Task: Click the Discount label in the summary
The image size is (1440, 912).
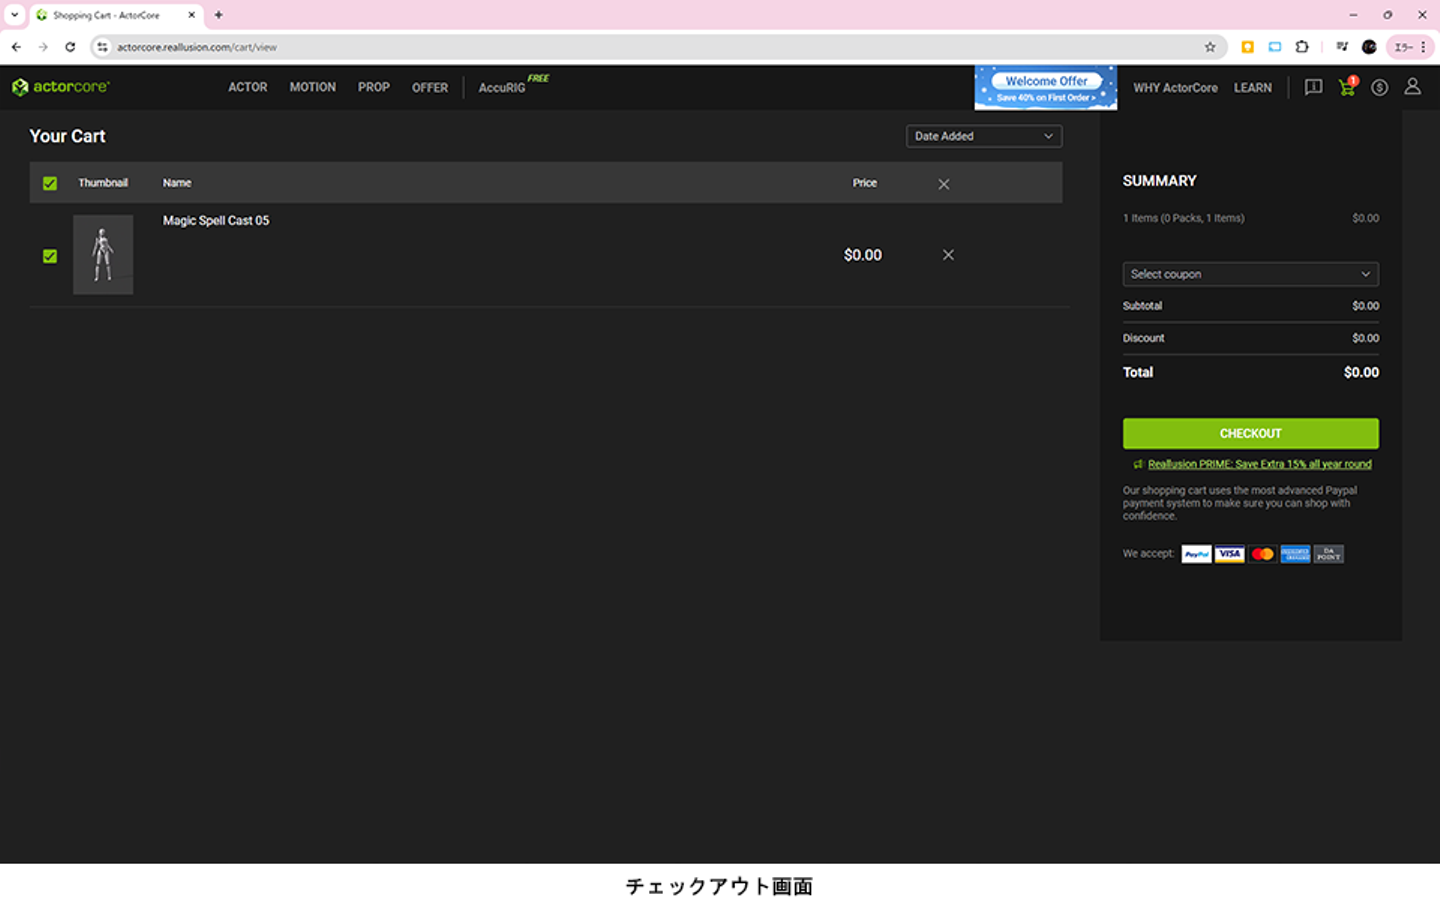Action: pyautogui.click(x=1144, y=338)
